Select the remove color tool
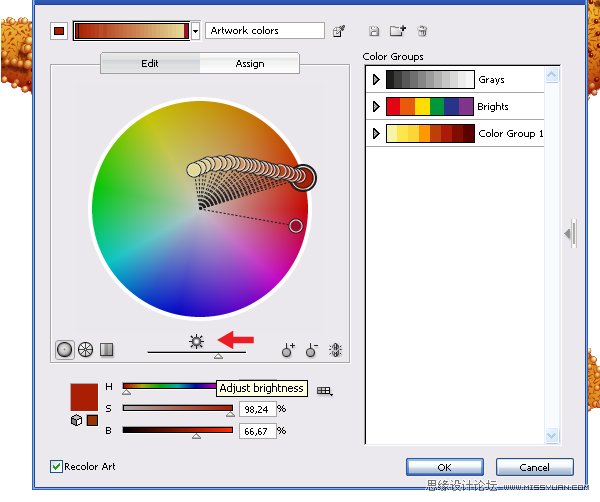The image size is (600, 502). (312, 350)
